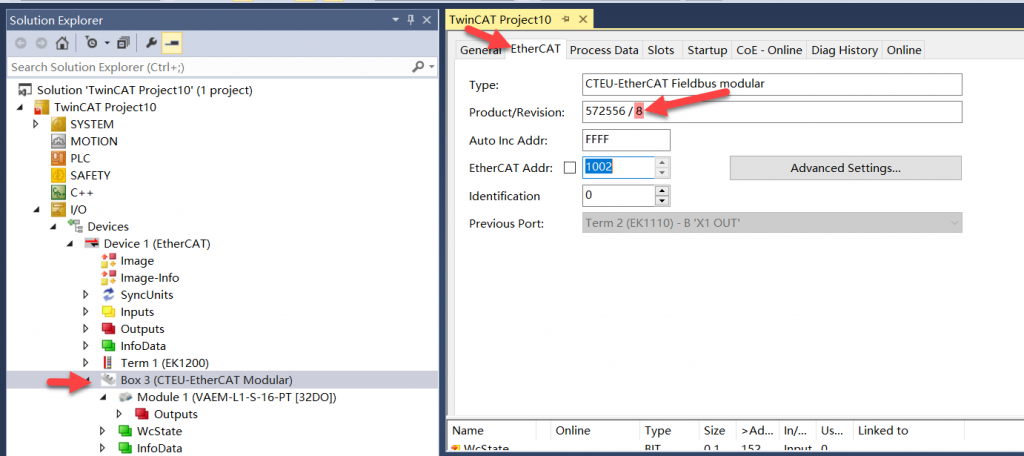Enable the EtherCAT Addr checkbox

569,168
